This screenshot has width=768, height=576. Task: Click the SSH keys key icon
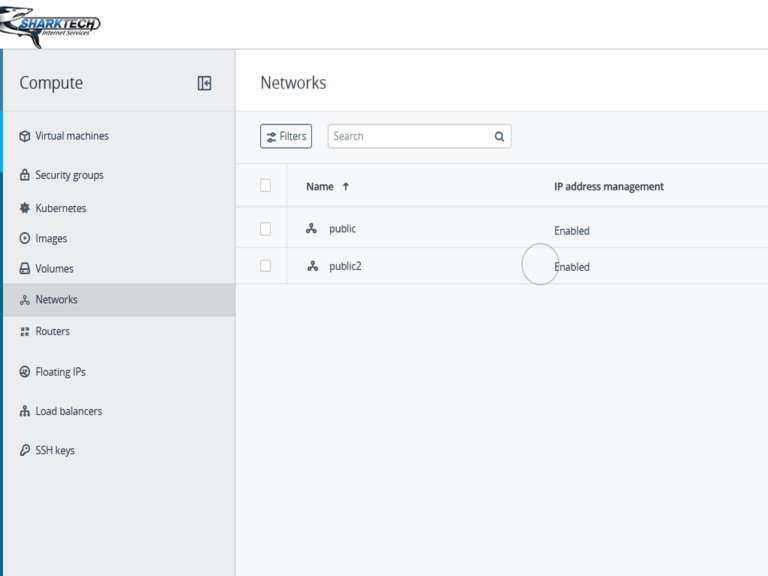tap(25, 450)
